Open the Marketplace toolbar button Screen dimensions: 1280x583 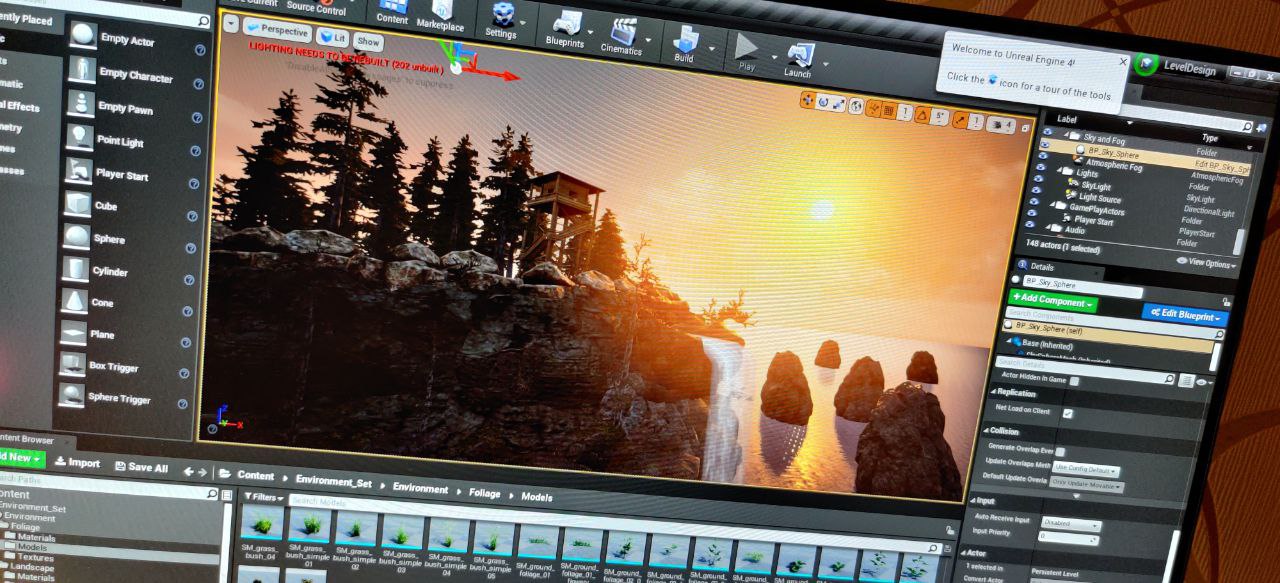click(x=440, y=15)
